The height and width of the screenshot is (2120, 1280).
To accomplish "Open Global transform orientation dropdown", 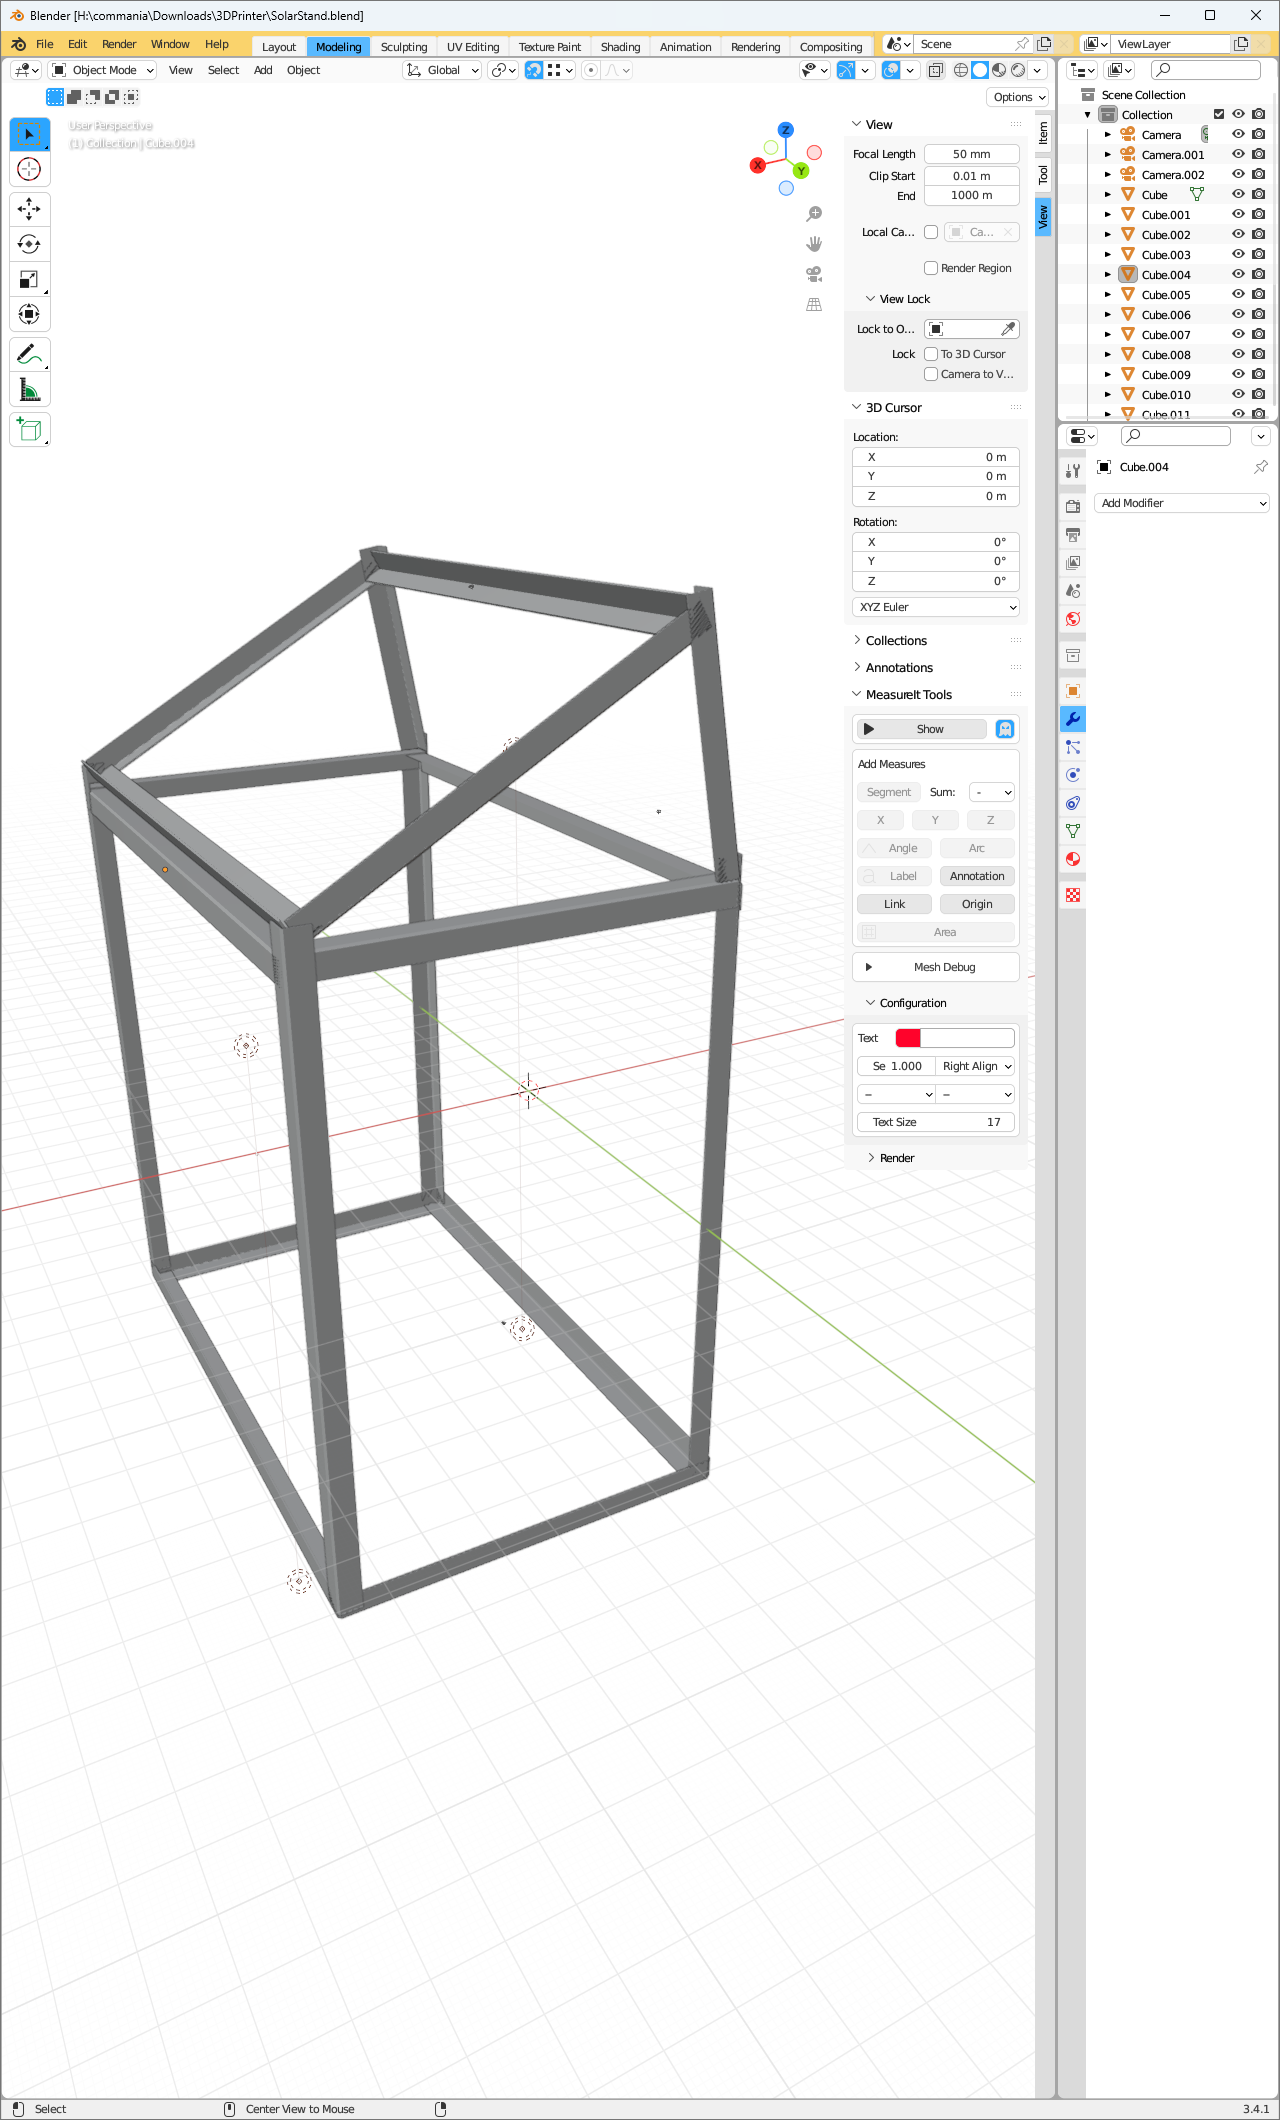I will pos(442,70).
